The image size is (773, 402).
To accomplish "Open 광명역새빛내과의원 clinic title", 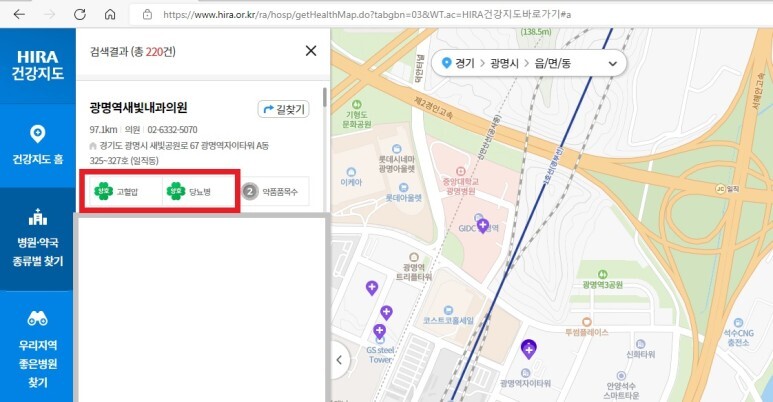I will pyautogui.click(x=138, y=108).
